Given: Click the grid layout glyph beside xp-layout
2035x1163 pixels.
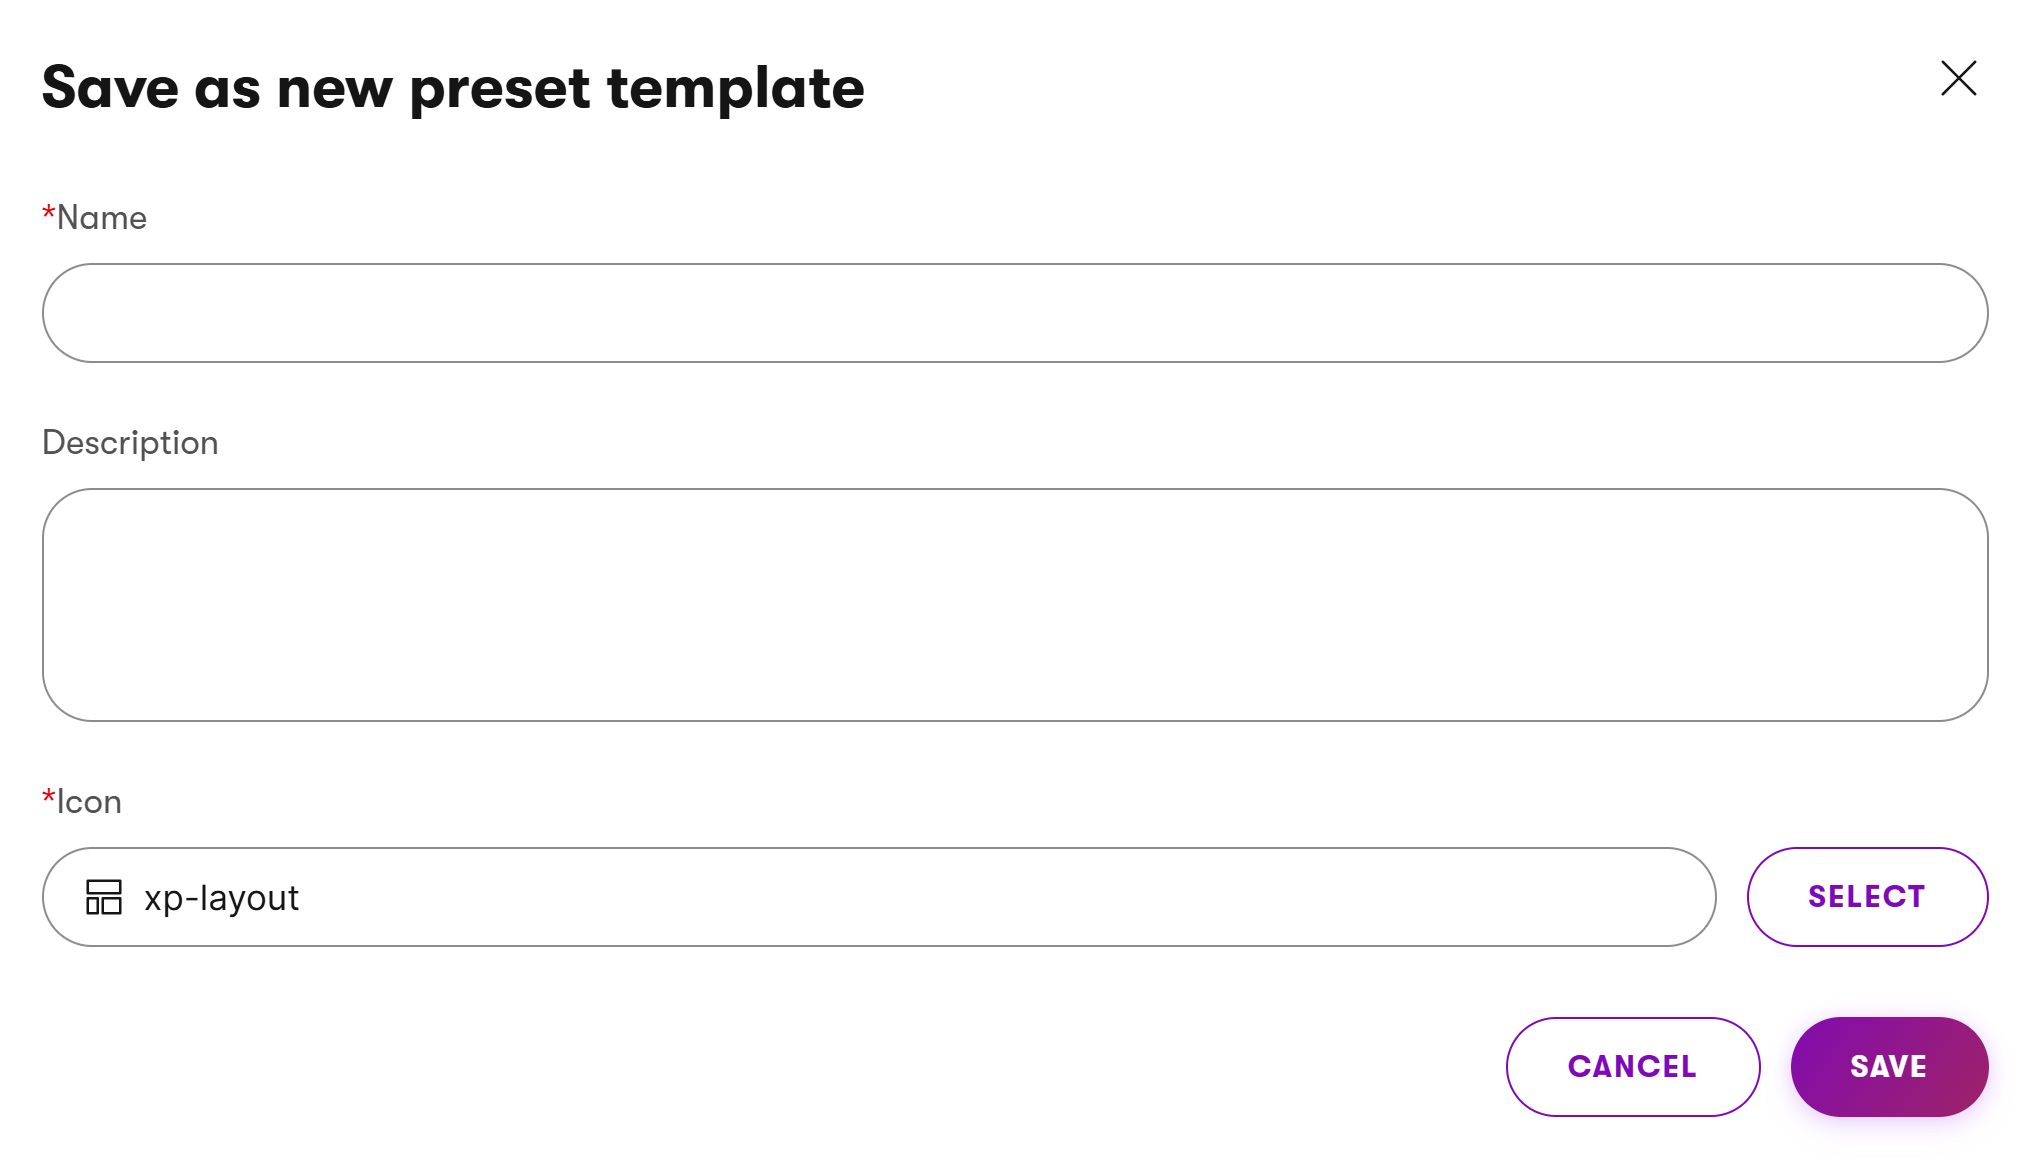Looking at the screenshot, I should [104, 897].
